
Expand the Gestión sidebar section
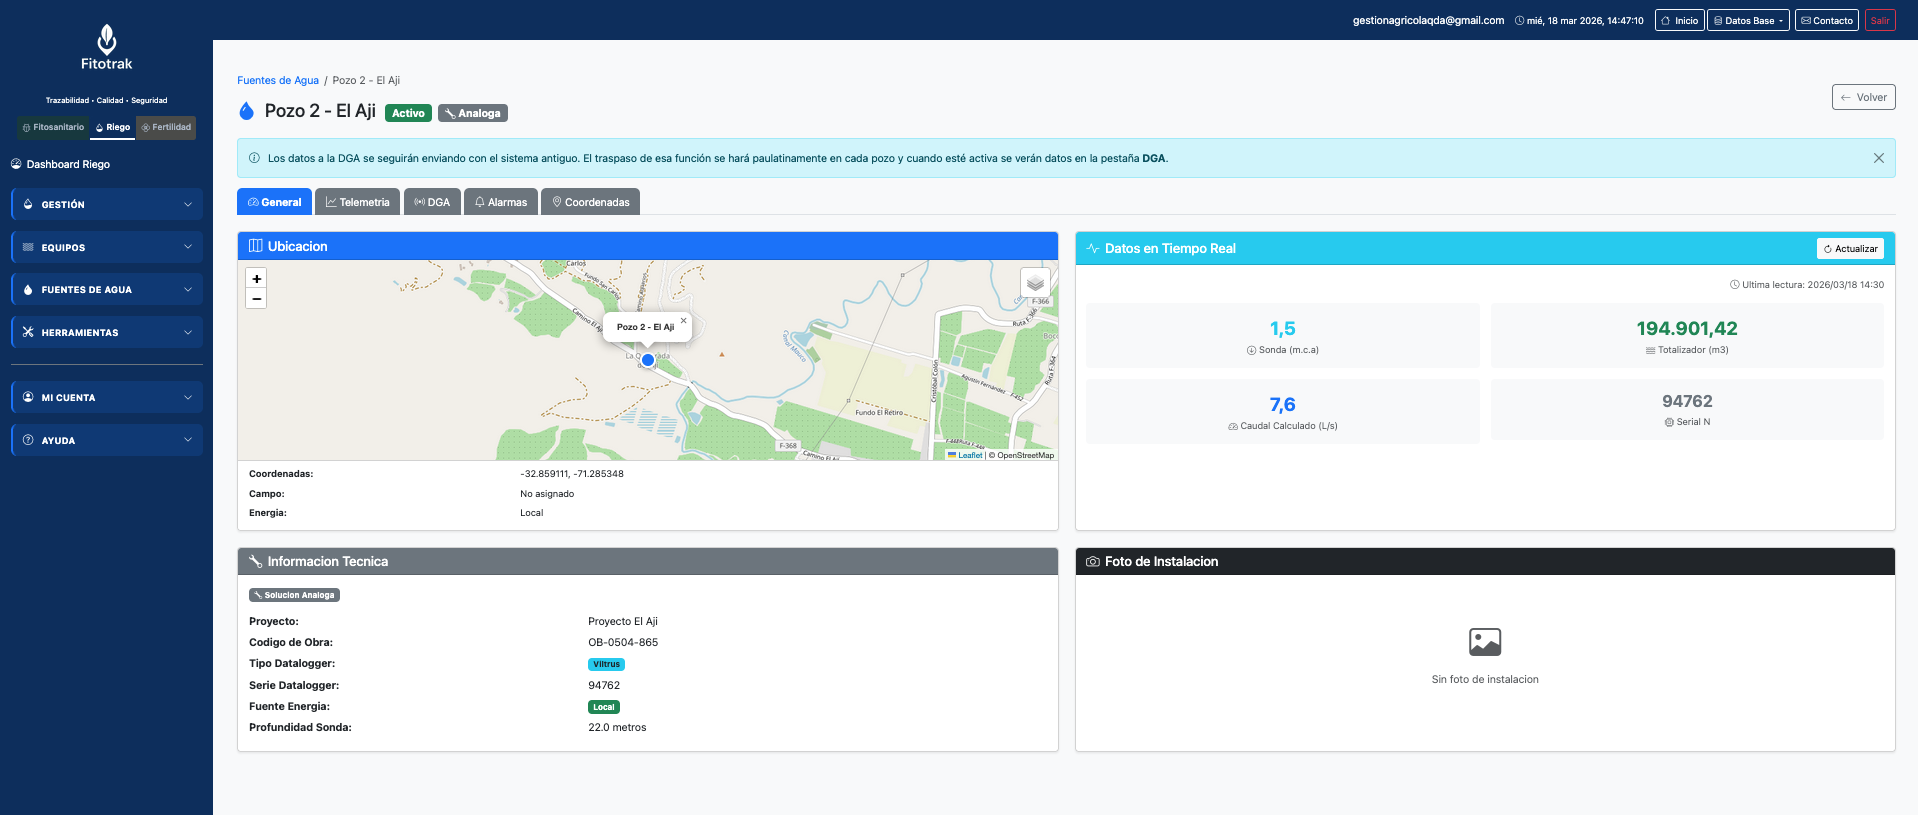tap(107, 204)
